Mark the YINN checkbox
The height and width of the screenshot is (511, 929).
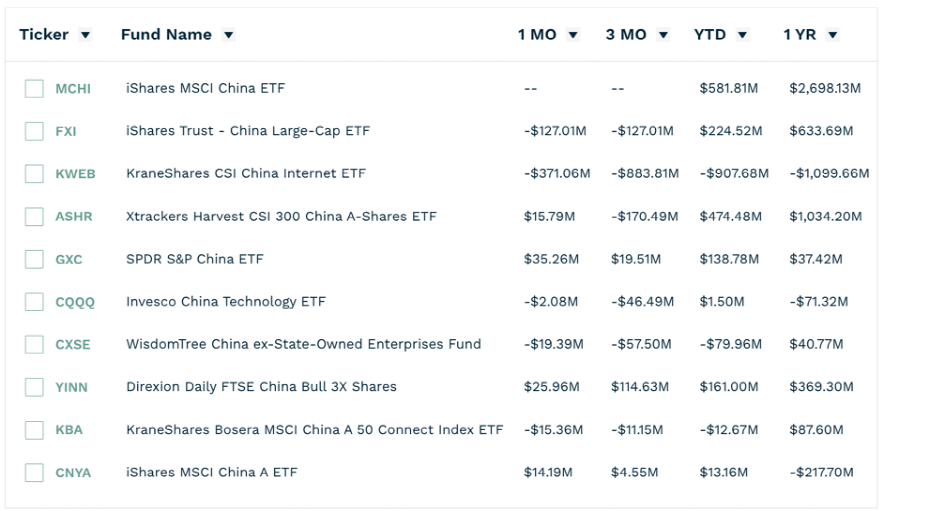(x=34, y=387)
